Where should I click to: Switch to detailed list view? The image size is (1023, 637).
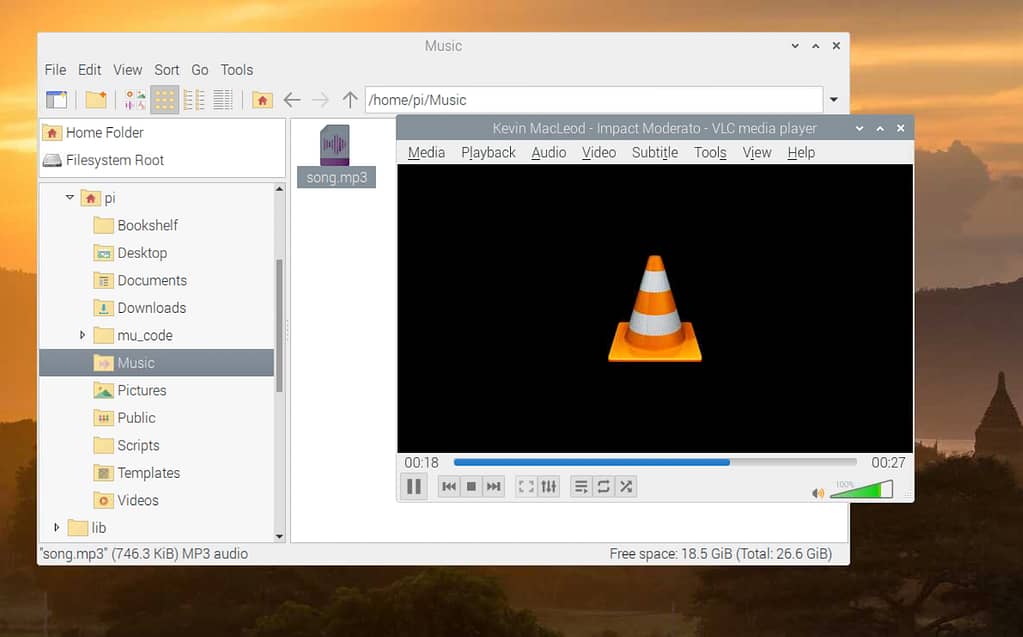222,100
